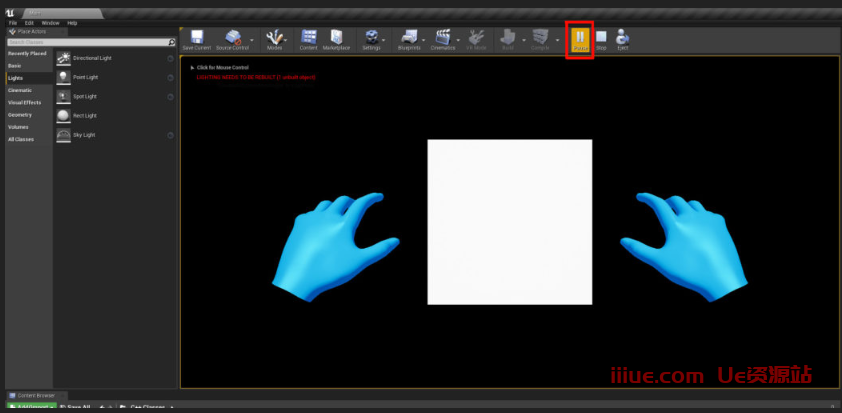Click the Modes toolbar icon

click(274, 38)
